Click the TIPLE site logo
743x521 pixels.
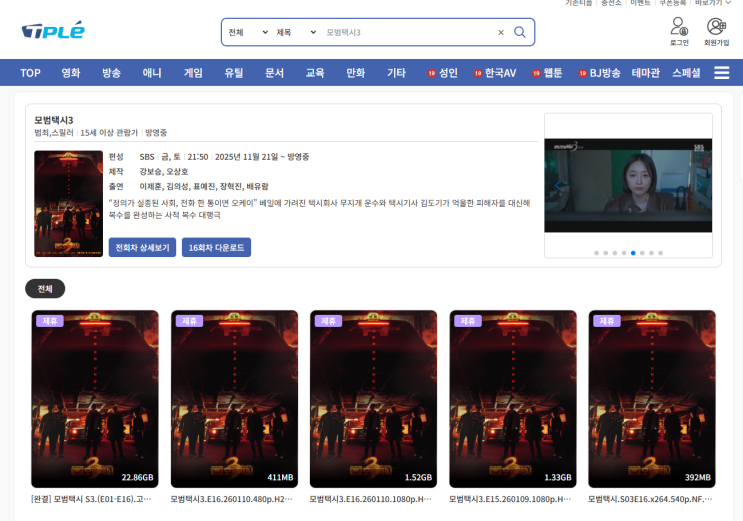(53, 30)
